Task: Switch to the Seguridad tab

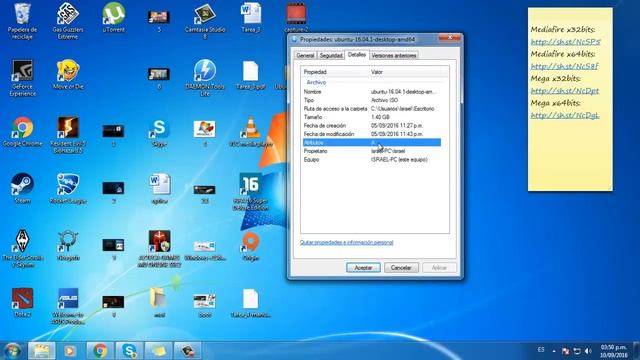Action: 331,55
